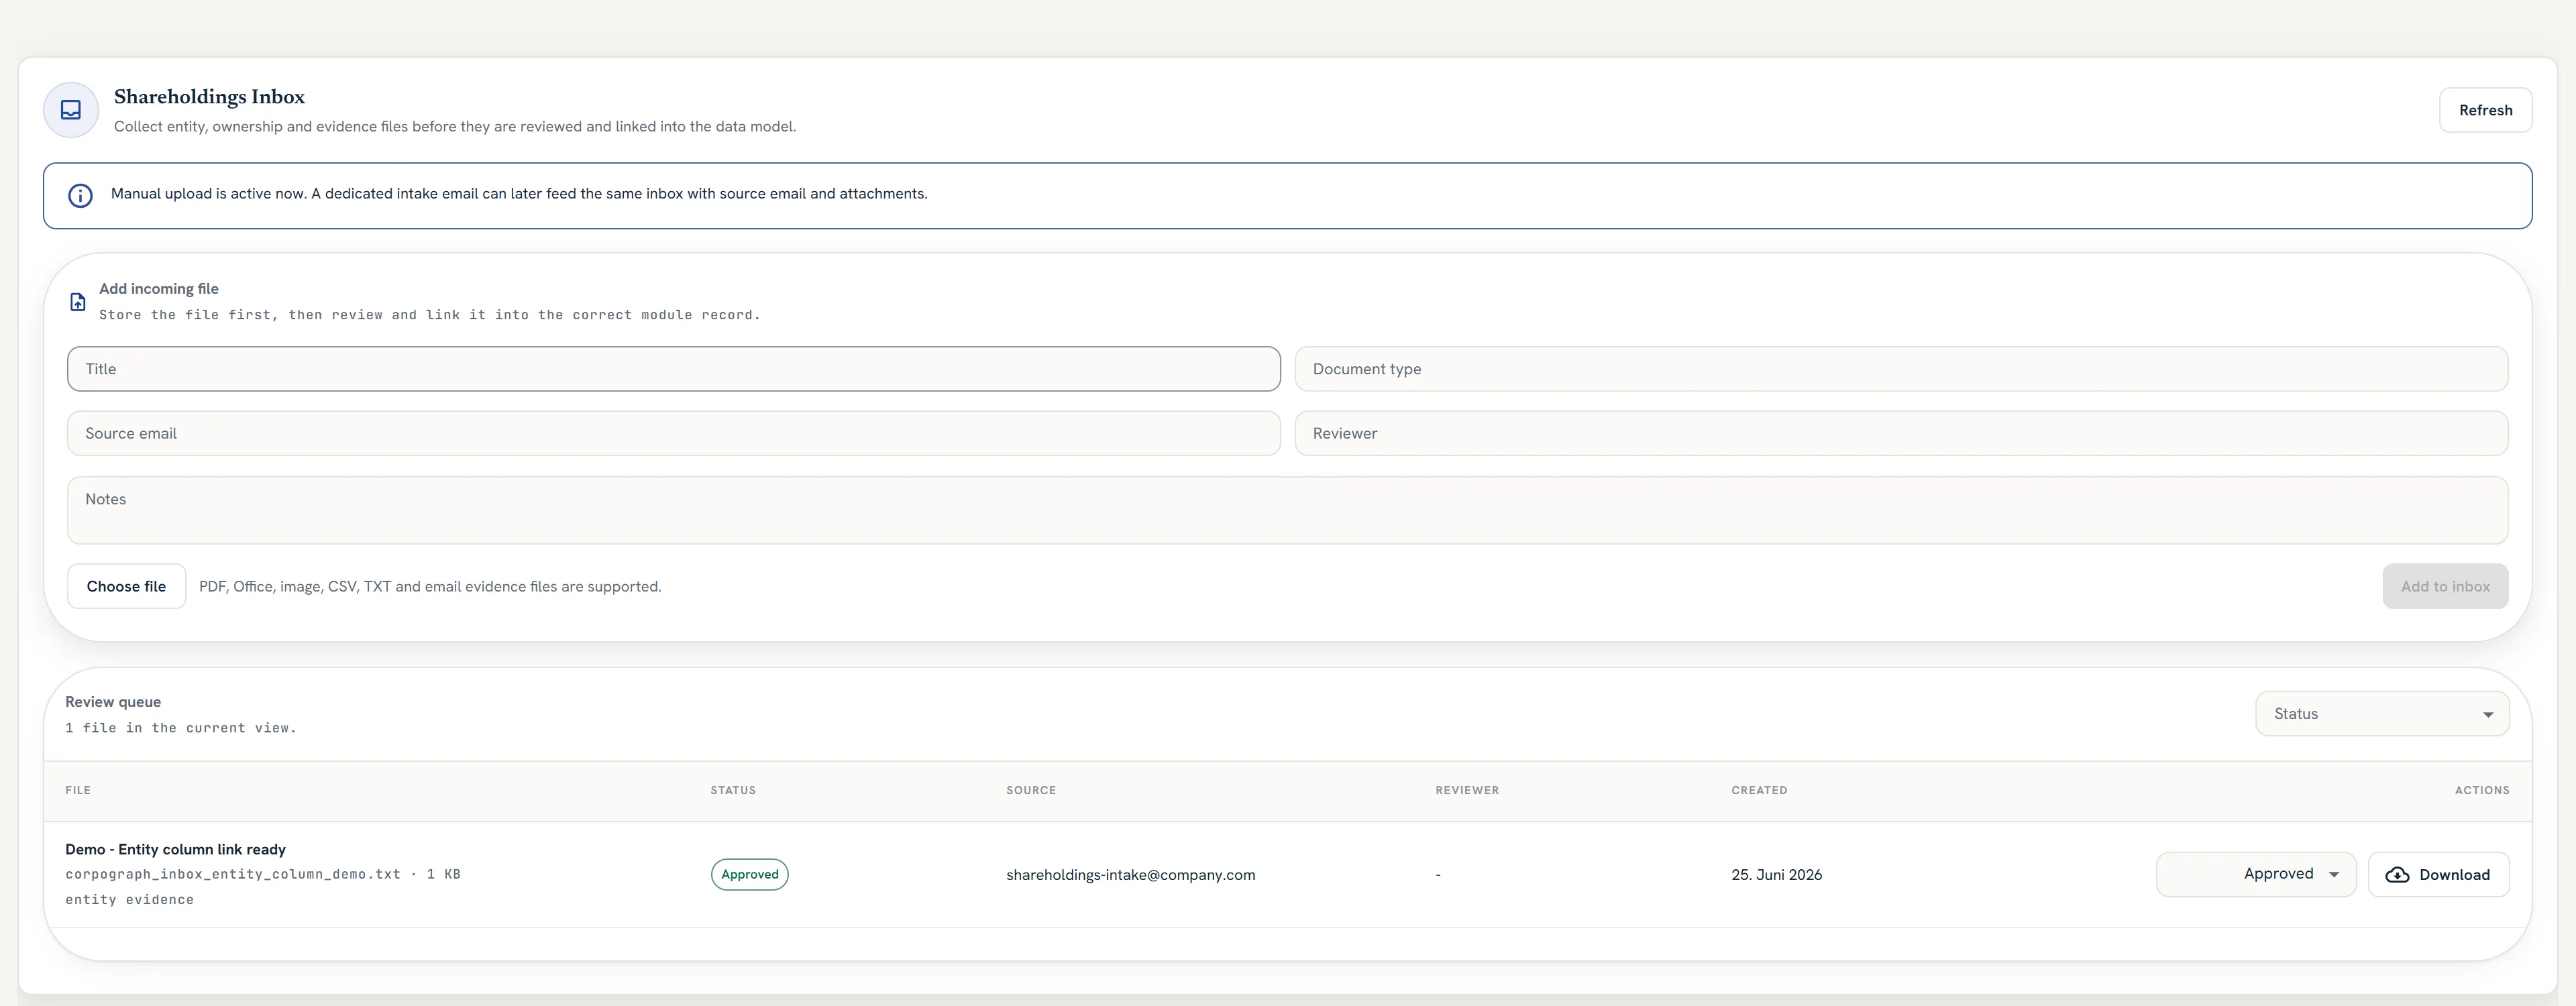The image size is (2576, 1006).
Task: Click the corpograph_inbox_entity_column_demo.txt filename
Action: click(233, 874)
